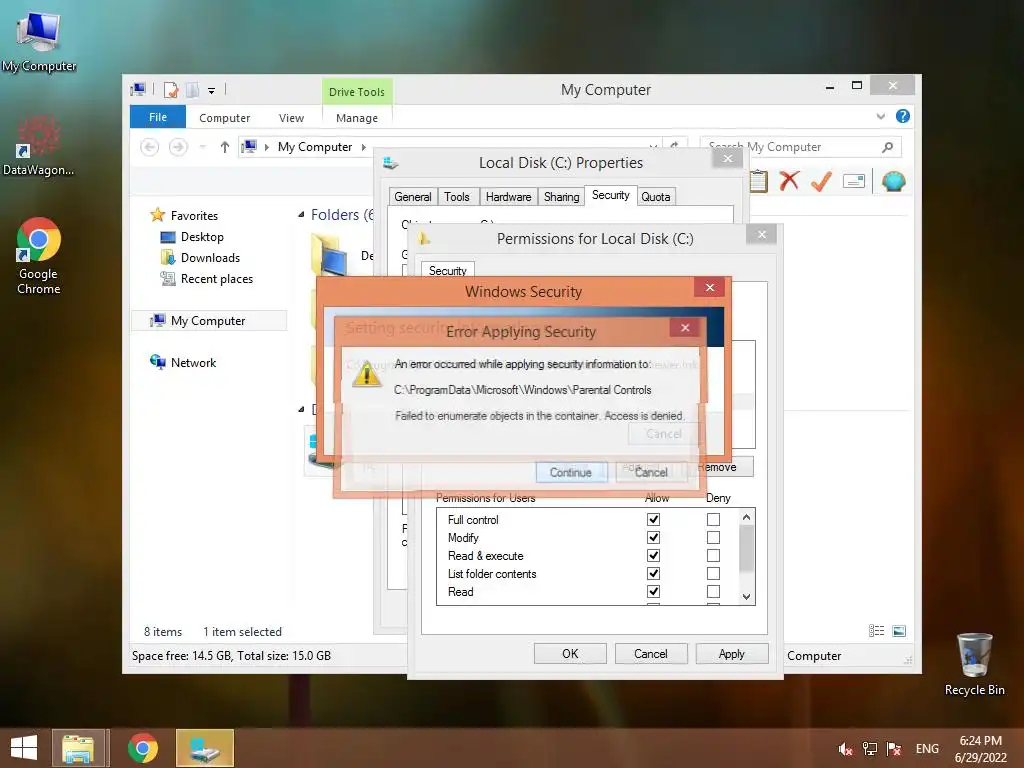Toggle Allow checkbox for Full control

coord(653,519)
